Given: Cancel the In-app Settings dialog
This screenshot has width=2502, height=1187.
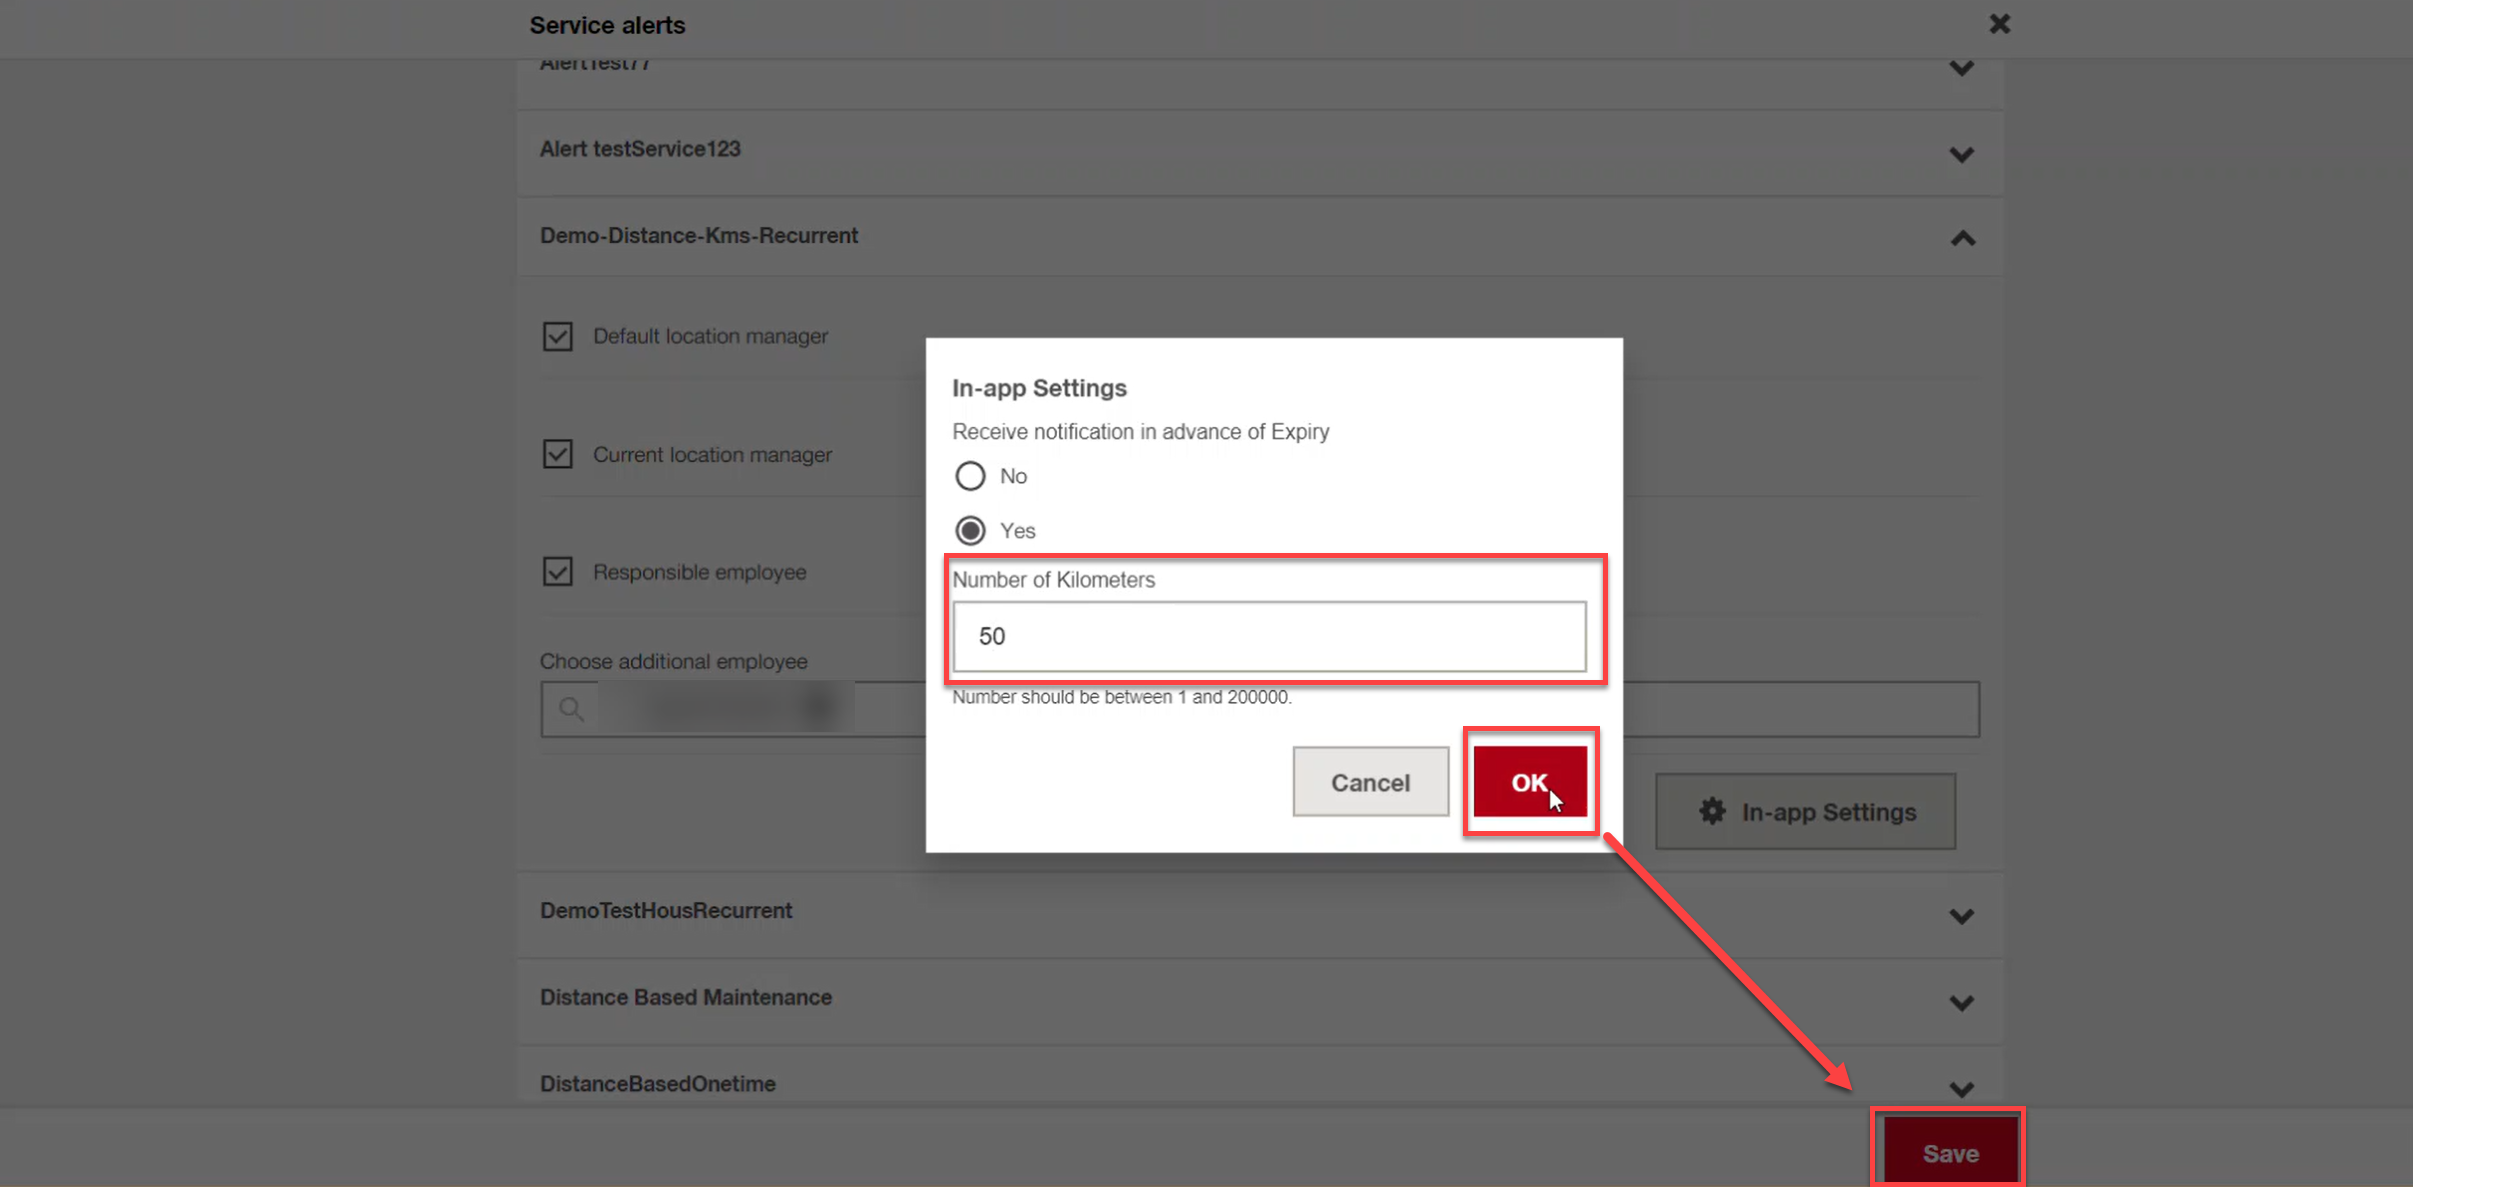Looking at the screenshot, I should [x=1369, y=782].
